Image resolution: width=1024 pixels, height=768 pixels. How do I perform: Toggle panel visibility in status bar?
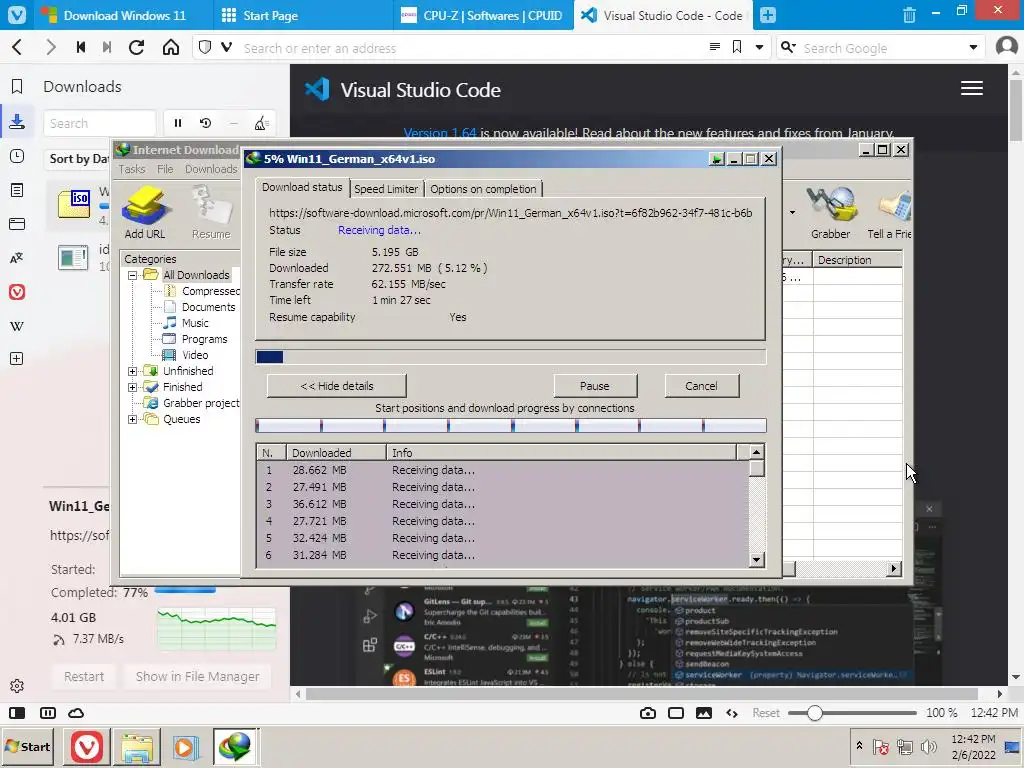(17, 712)
